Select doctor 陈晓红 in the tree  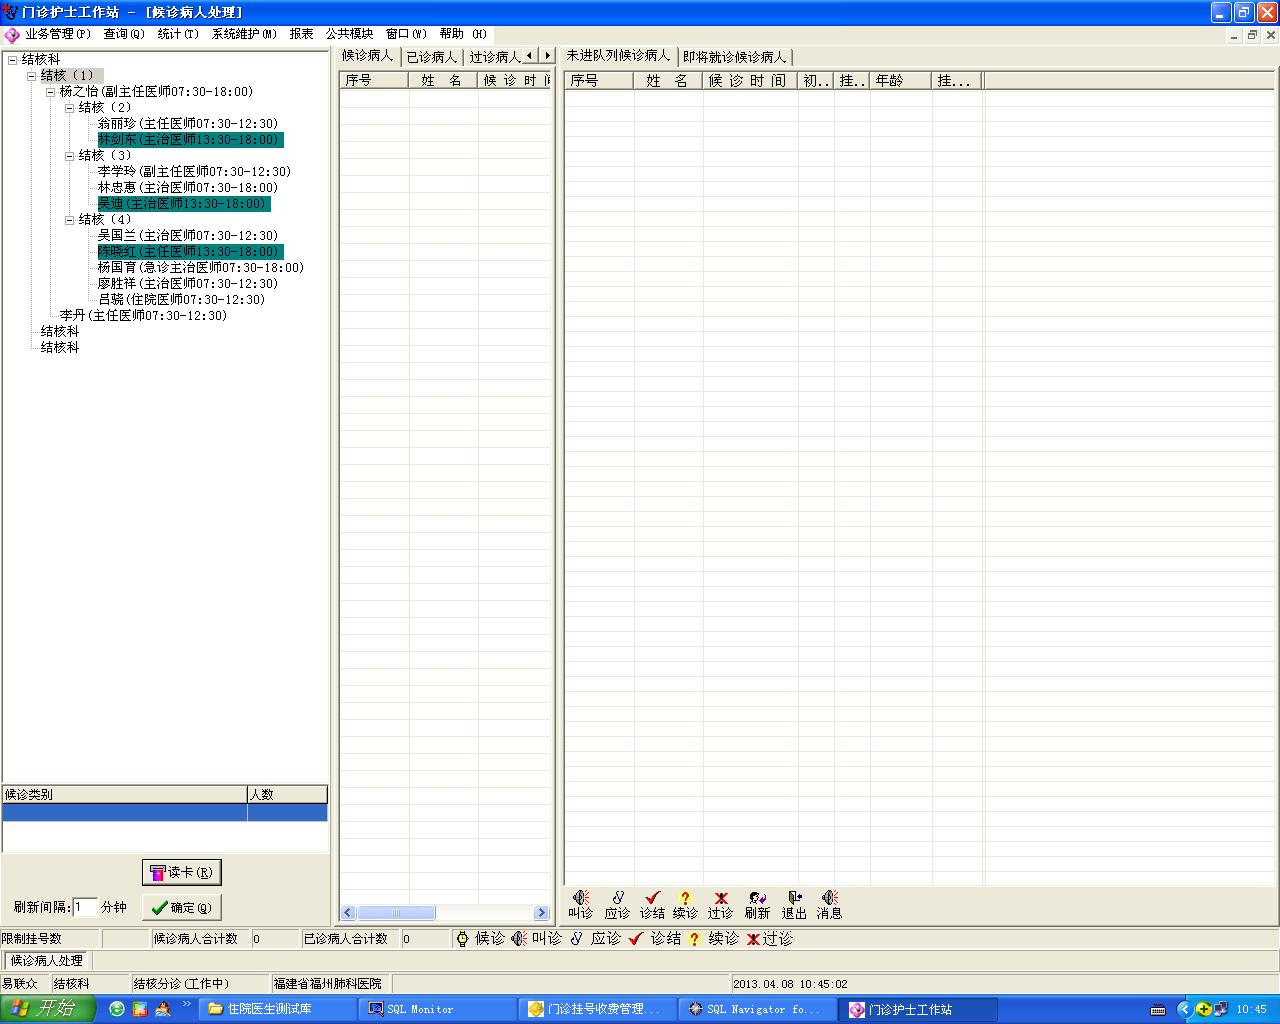191,252
